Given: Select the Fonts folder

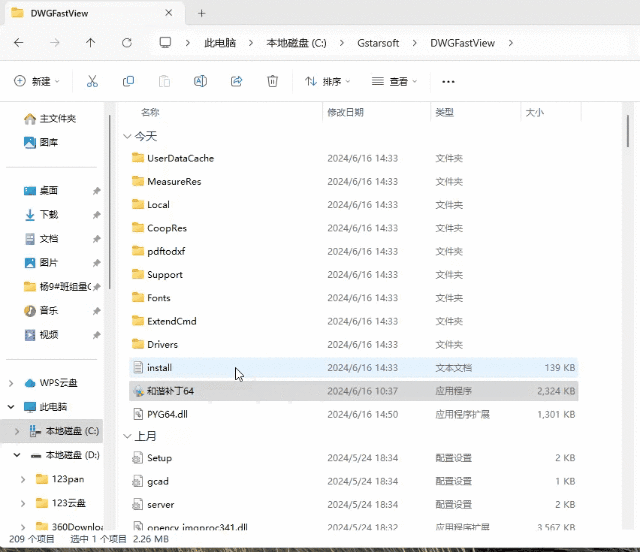Looking at the screenshot, I should (353, 298).
